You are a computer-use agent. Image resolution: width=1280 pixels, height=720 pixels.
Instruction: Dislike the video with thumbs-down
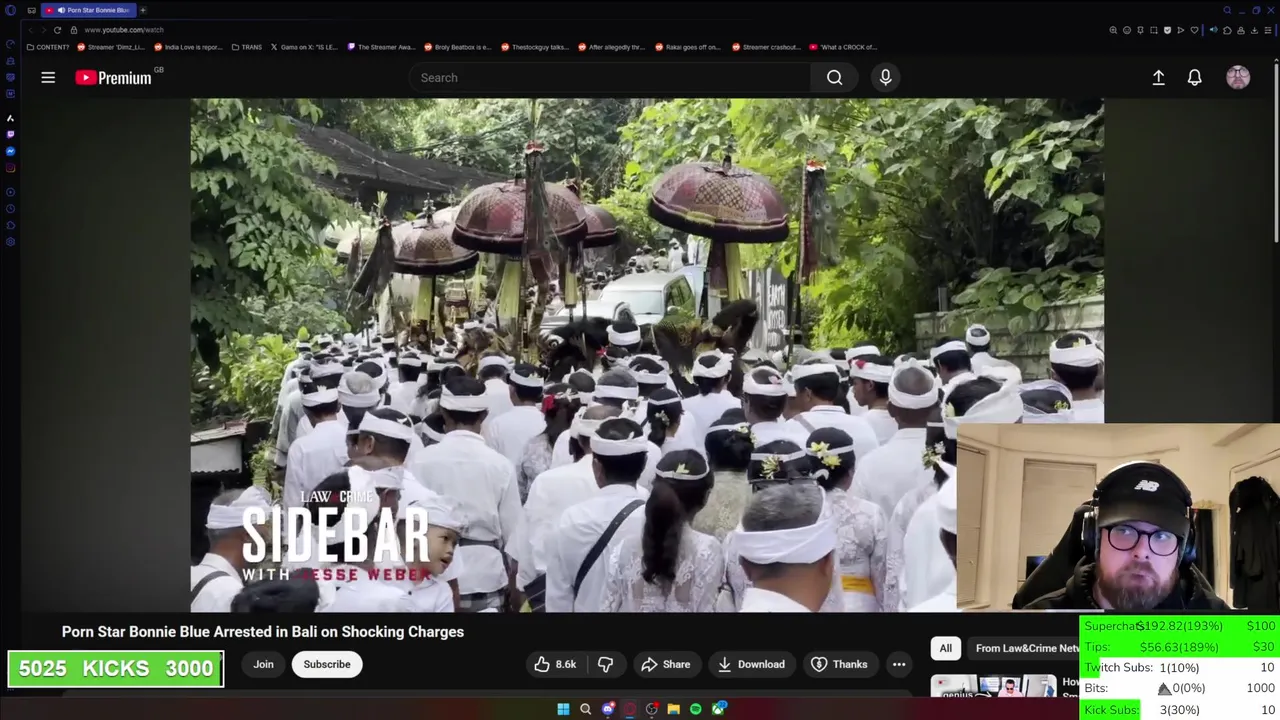point(605,664)
